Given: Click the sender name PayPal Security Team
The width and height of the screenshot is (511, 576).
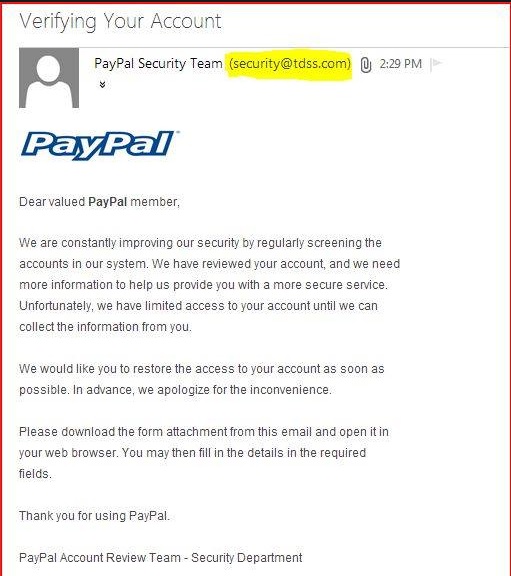Looking at the screenshot, I should tap(158, 64).
